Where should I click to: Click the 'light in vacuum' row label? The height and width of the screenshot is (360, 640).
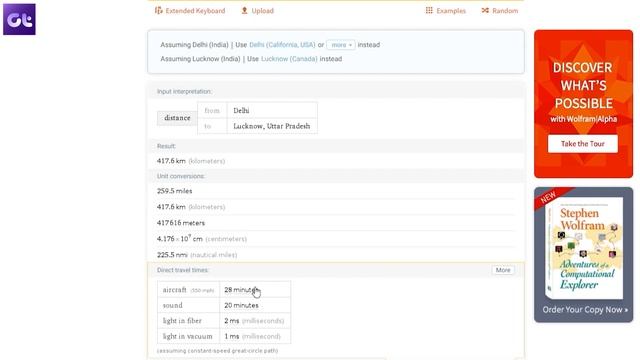click(x=187, y=336)
